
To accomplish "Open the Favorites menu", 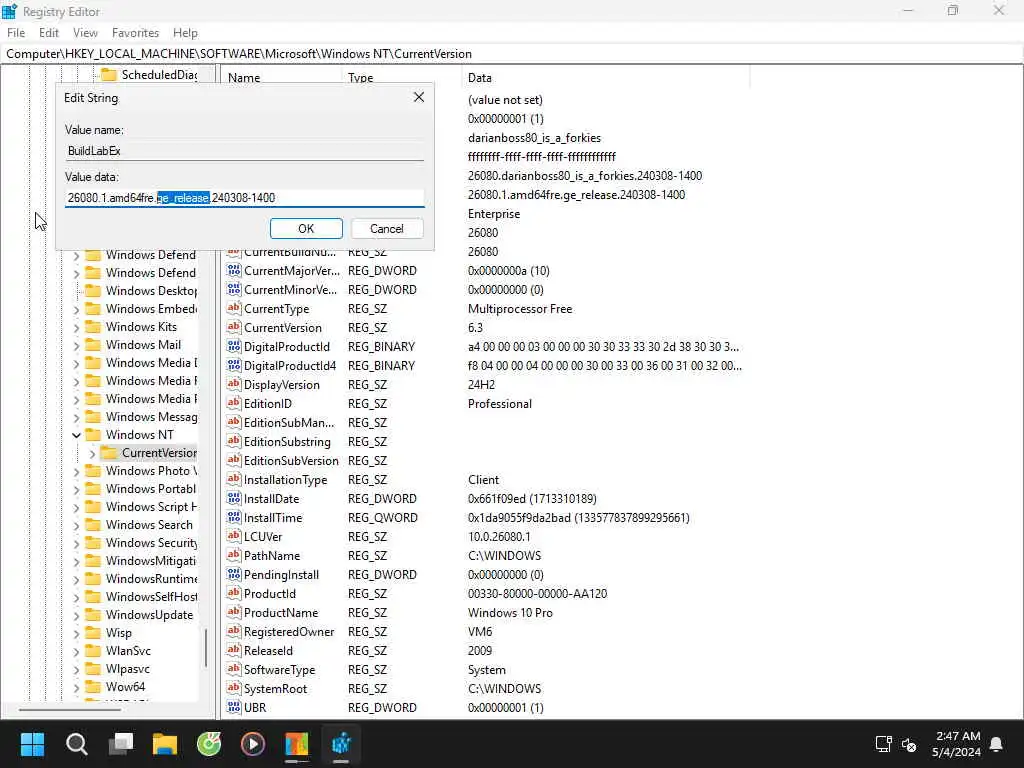I will click(x=135, y=33).
